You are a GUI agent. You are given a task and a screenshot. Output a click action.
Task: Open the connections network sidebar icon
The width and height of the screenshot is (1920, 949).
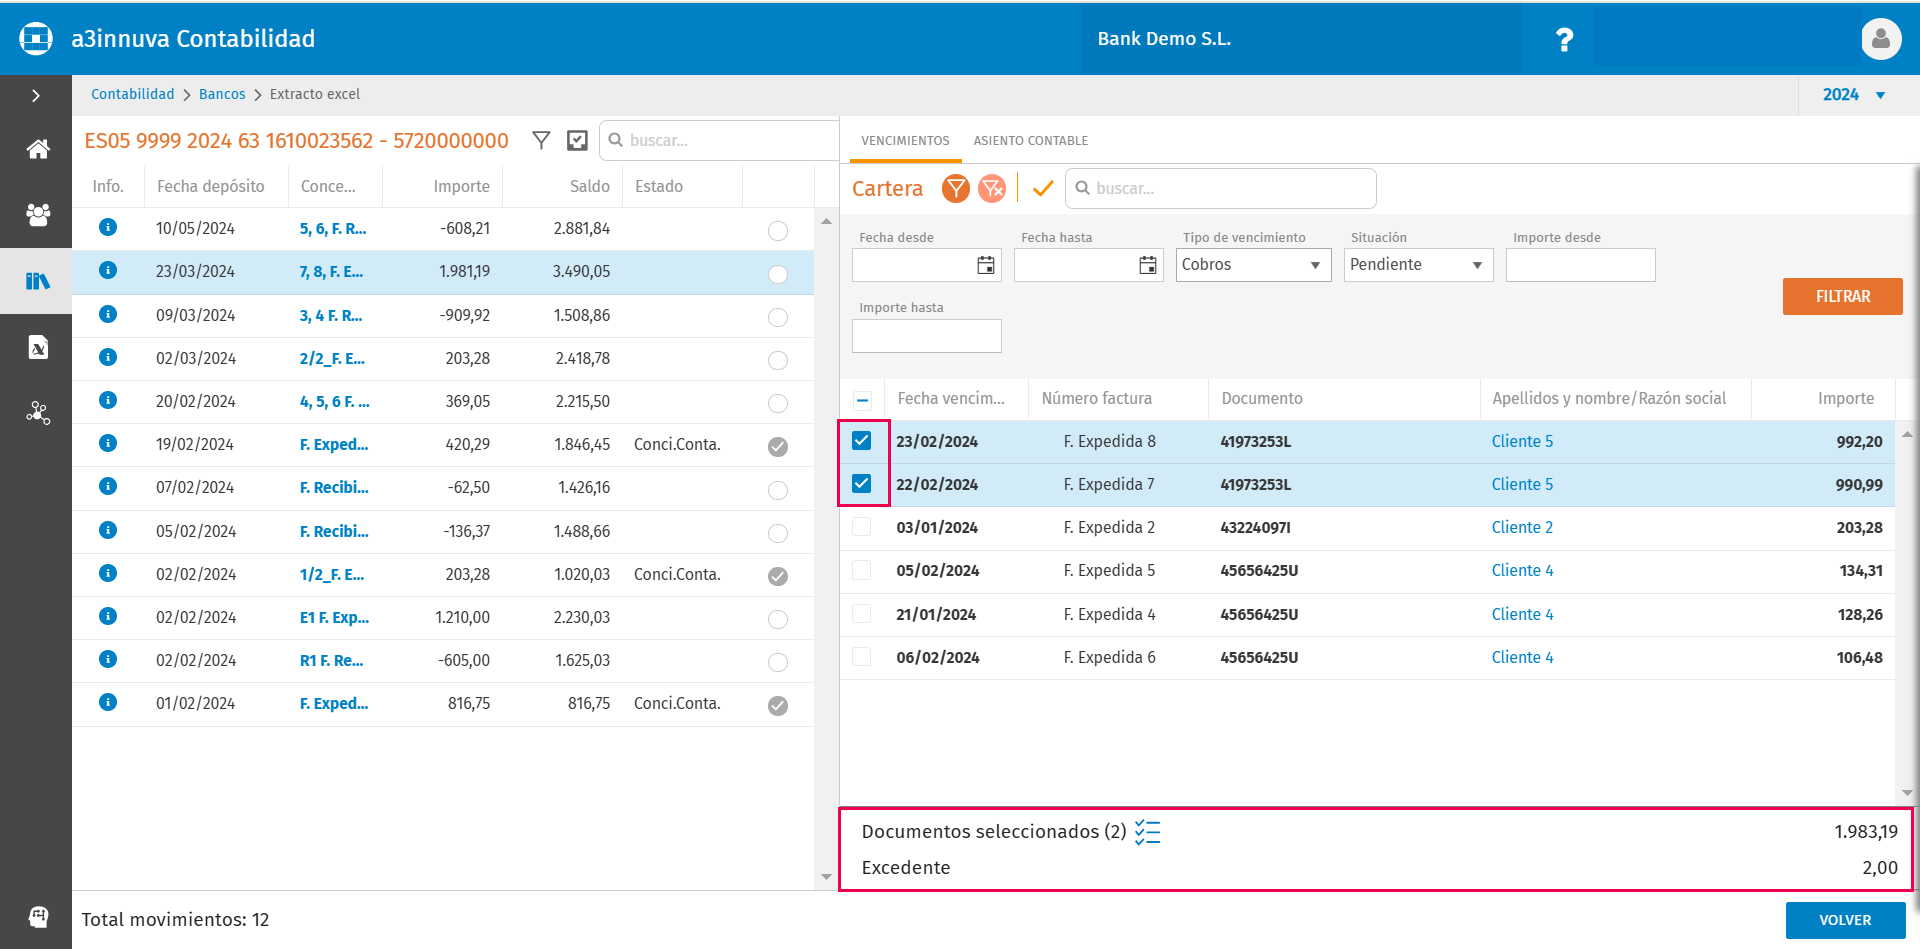[x=38, y=413]
